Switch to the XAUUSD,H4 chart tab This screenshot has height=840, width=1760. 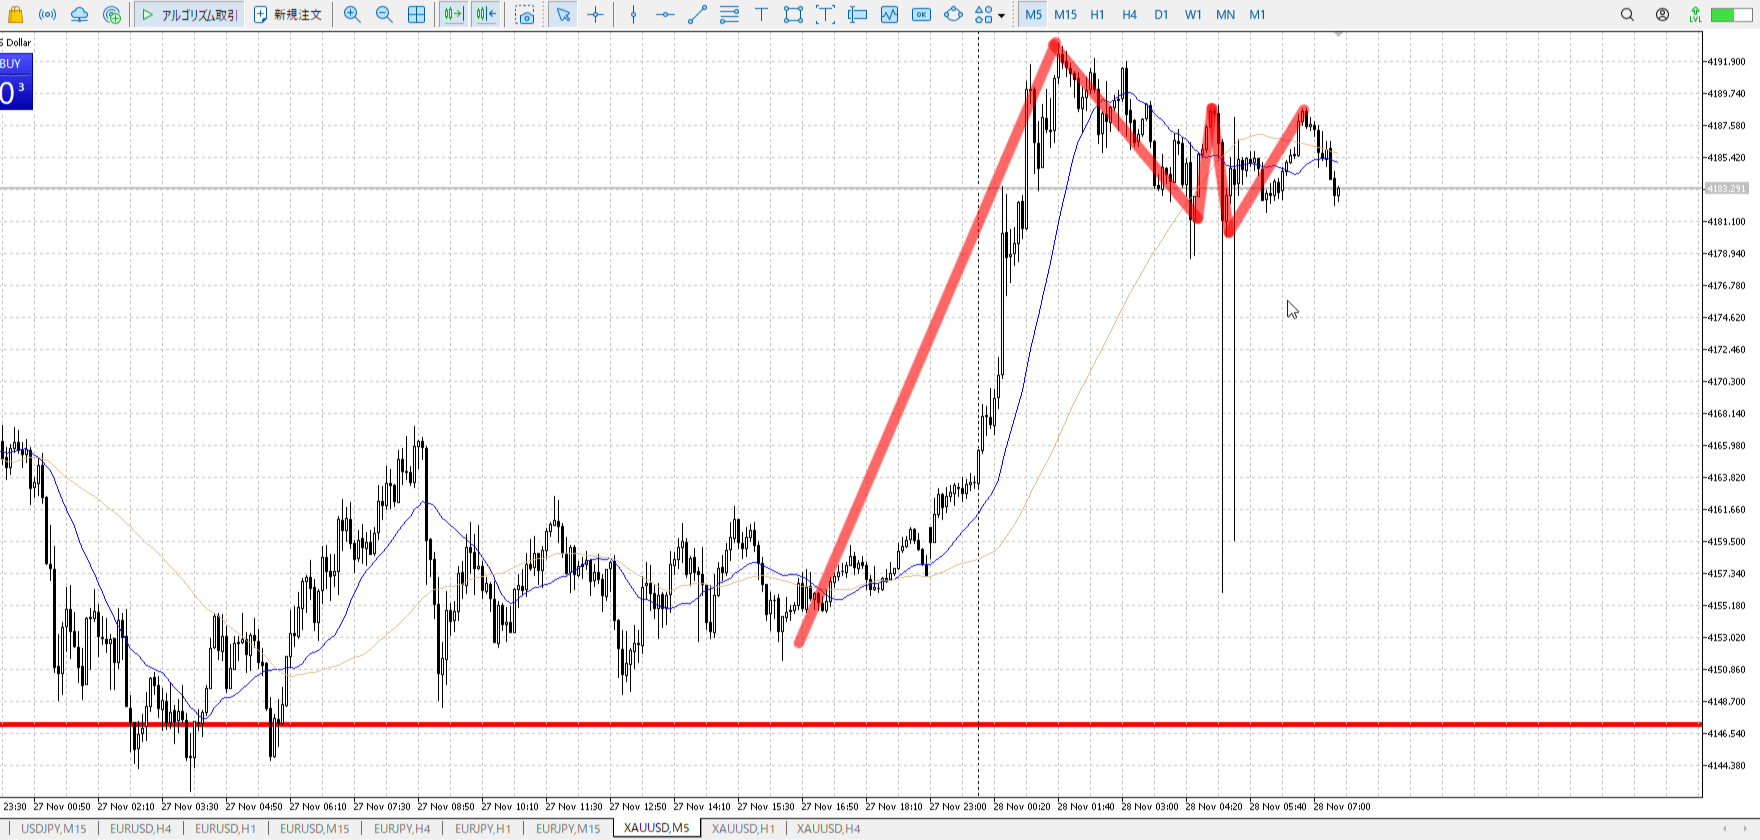828,829
